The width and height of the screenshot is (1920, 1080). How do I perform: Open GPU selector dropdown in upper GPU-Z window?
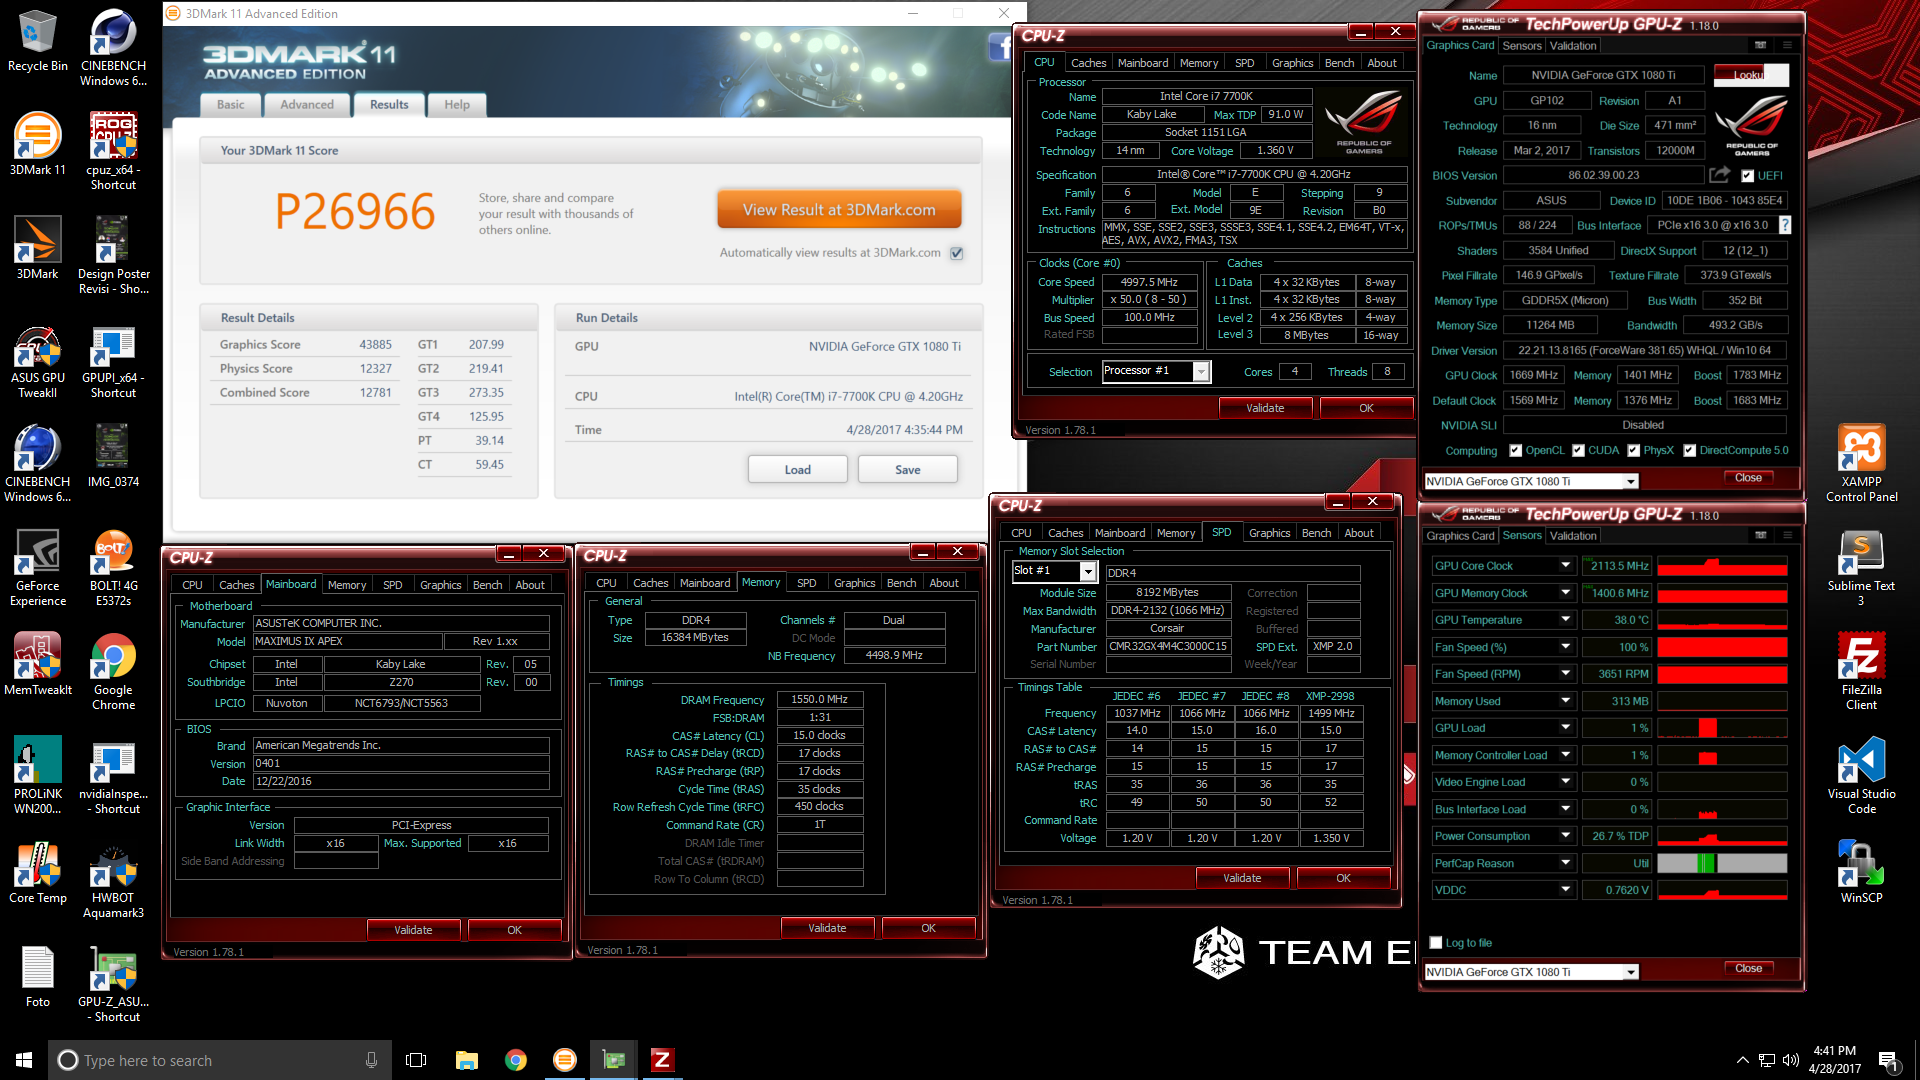click(x=1631, y=482)
